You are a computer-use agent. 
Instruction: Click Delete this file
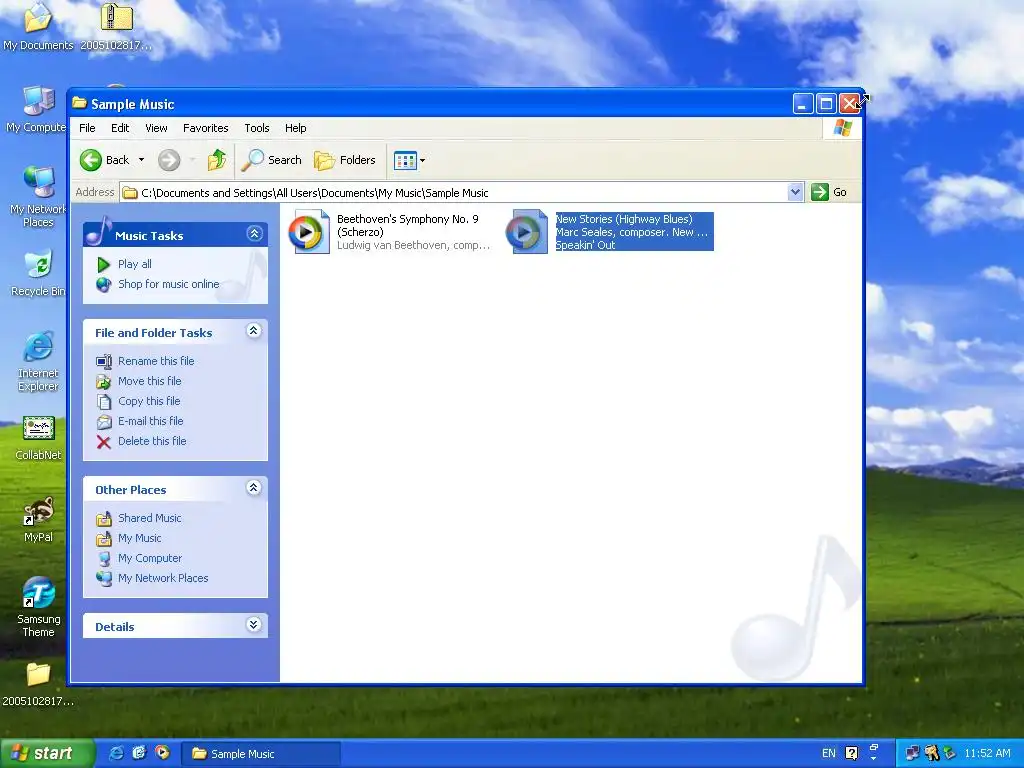tap(152, 441)
